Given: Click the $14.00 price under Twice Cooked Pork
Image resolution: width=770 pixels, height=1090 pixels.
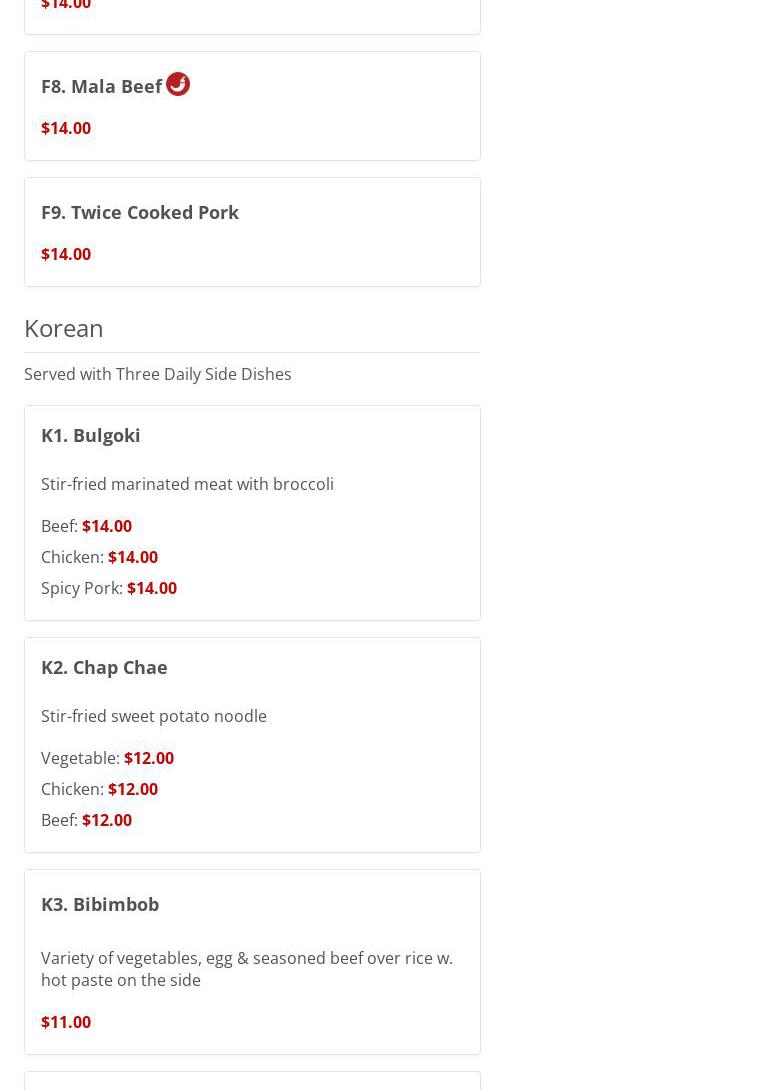Looking at the screenshot, I should 66,254.
